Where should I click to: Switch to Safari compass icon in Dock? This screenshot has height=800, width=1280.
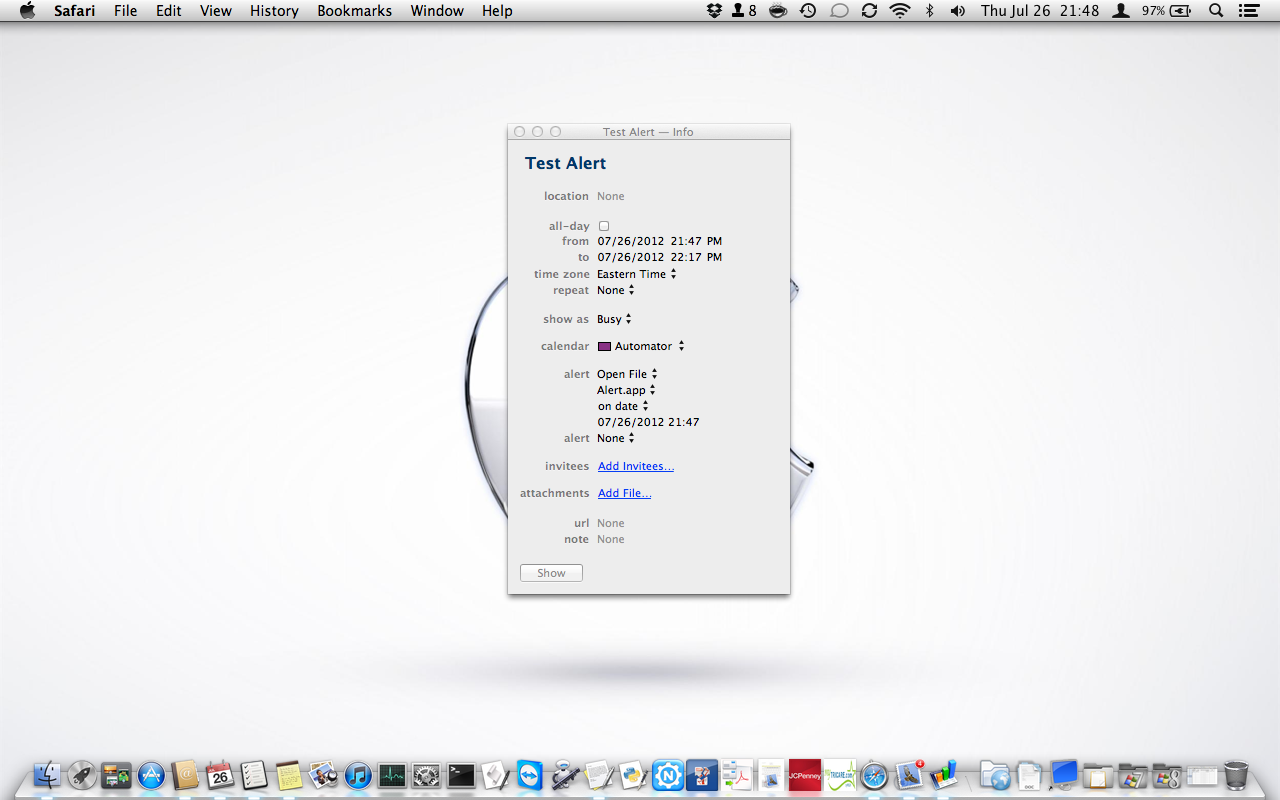[x=874, y=775]
